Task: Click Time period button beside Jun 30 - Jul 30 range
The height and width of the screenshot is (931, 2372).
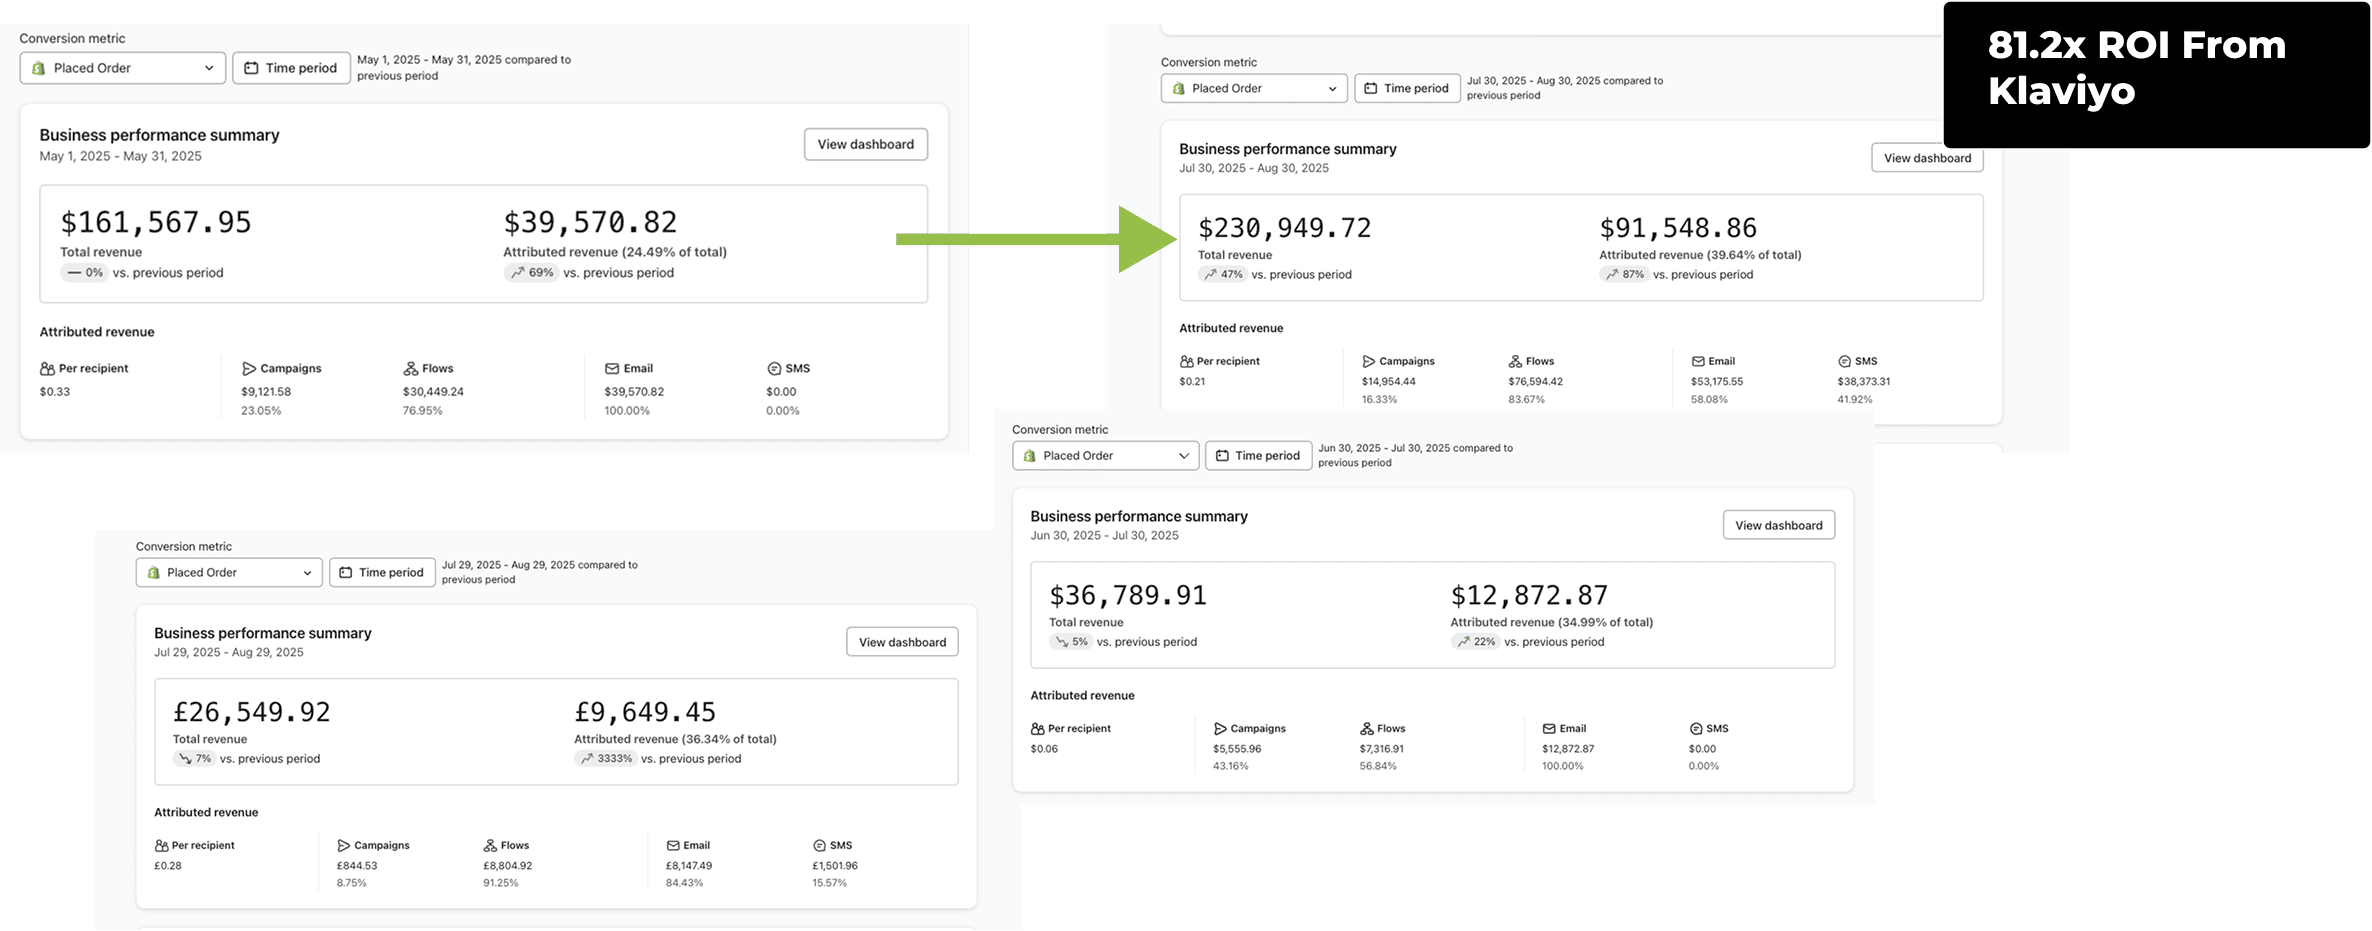Action: [1258, 456]
